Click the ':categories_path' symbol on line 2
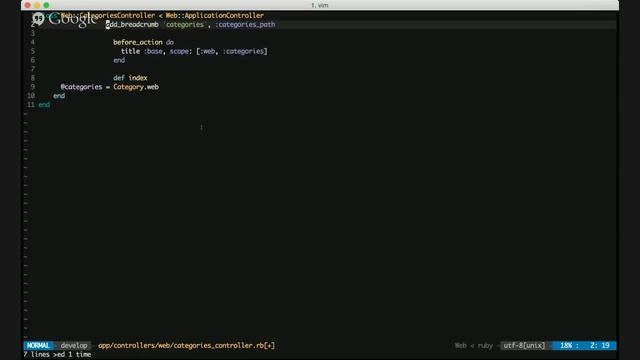Screen dimensions: 640x360 (x=245, y=24)
